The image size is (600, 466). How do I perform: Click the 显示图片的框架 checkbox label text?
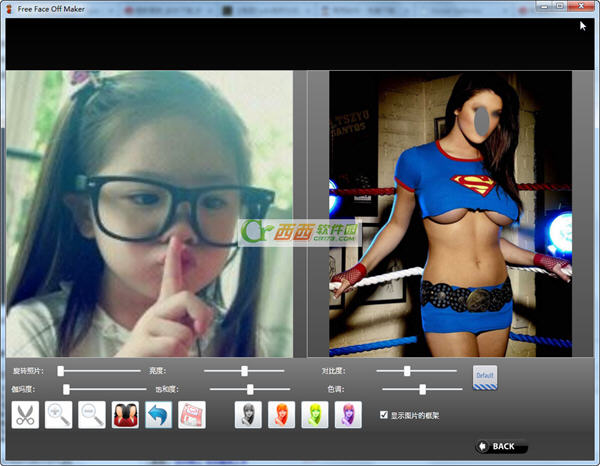coord(415,415)
